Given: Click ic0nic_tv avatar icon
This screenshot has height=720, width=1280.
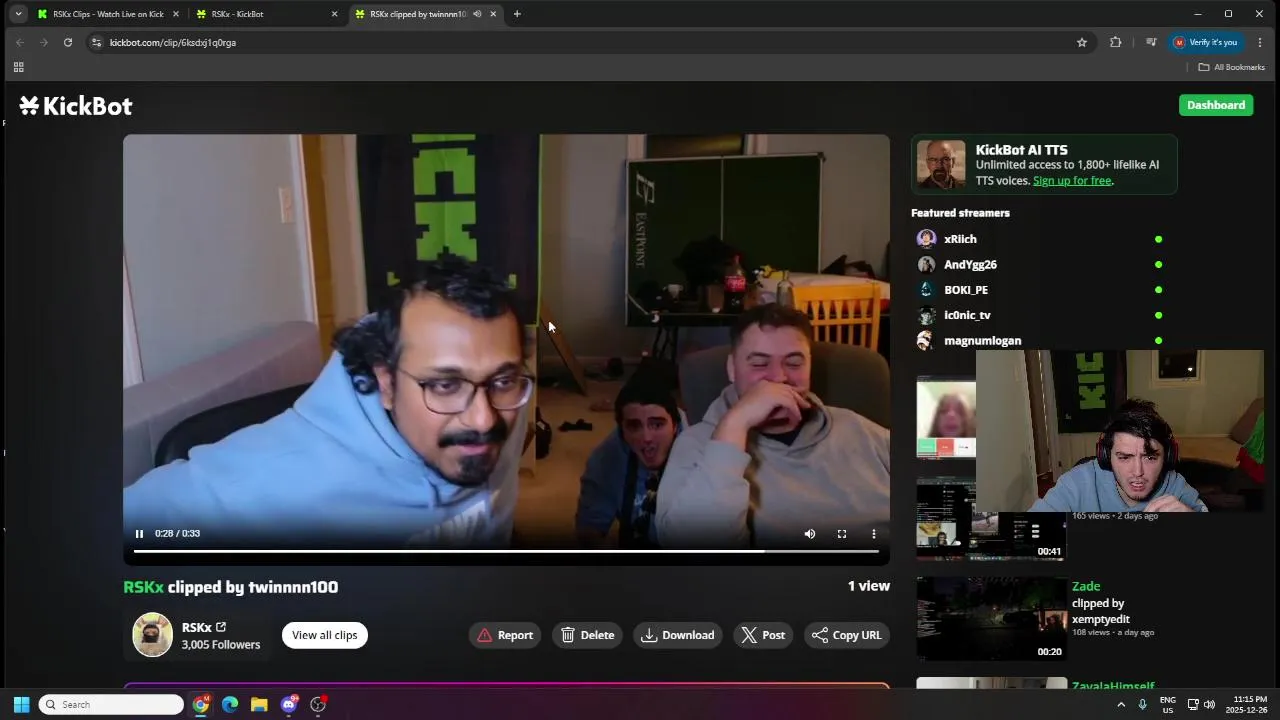Looking at the screenshot, I should pos(926,315).
